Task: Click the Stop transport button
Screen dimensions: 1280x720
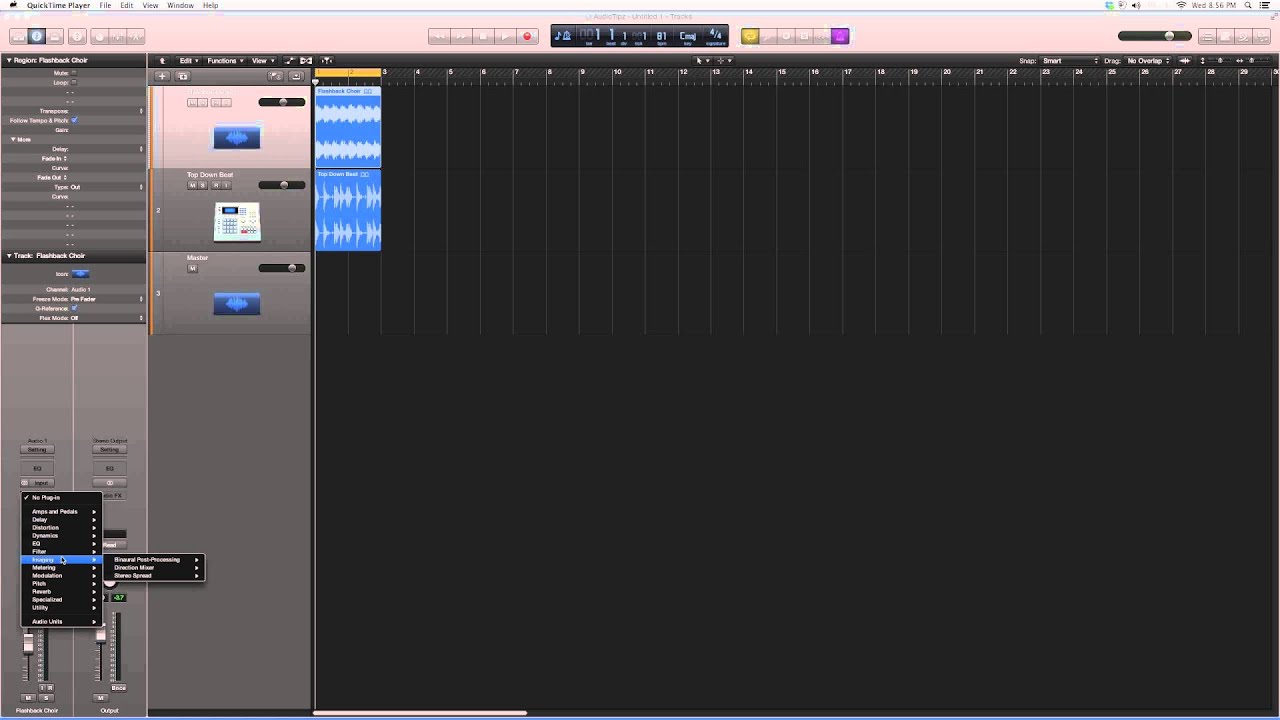Action: click(x=483, y=36)
